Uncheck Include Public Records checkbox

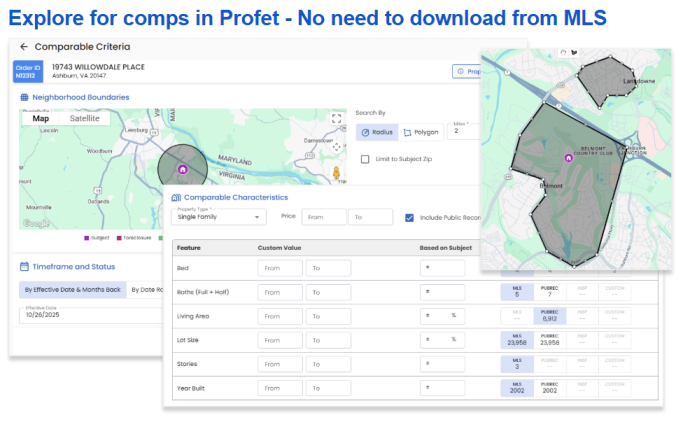[410, 217]
